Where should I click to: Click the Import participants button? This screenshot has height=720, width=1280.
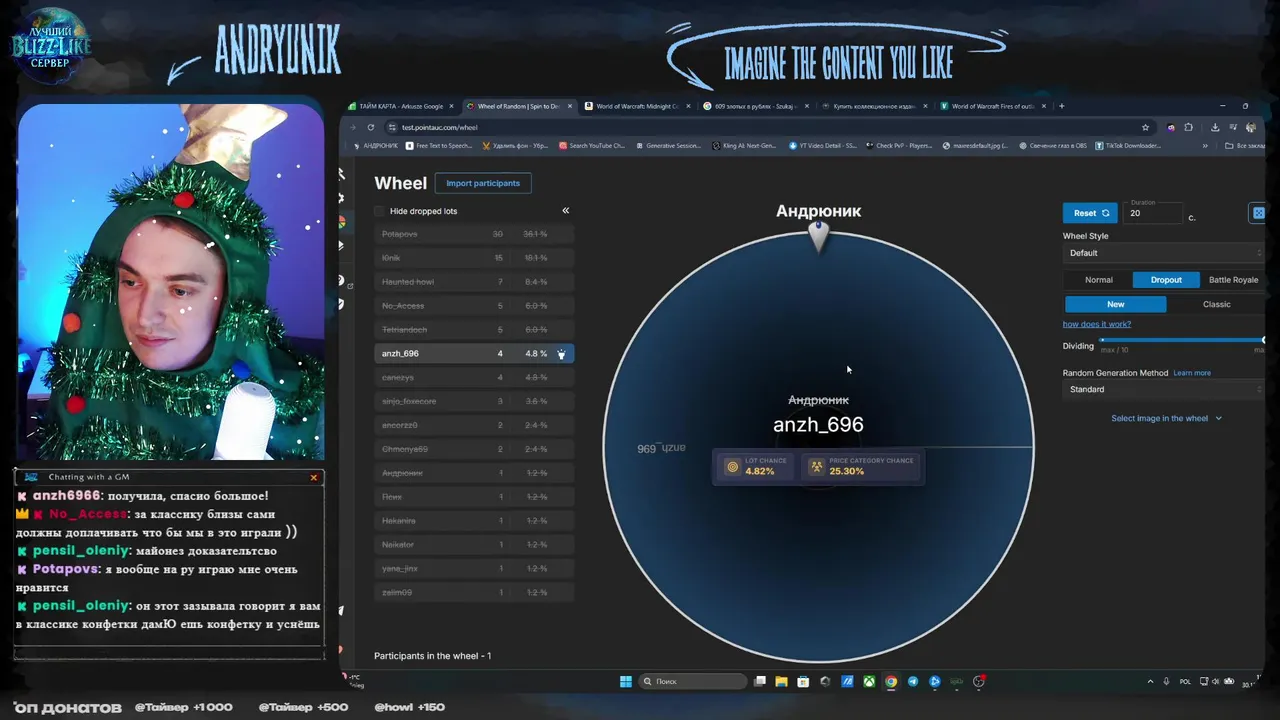[483, 183]
